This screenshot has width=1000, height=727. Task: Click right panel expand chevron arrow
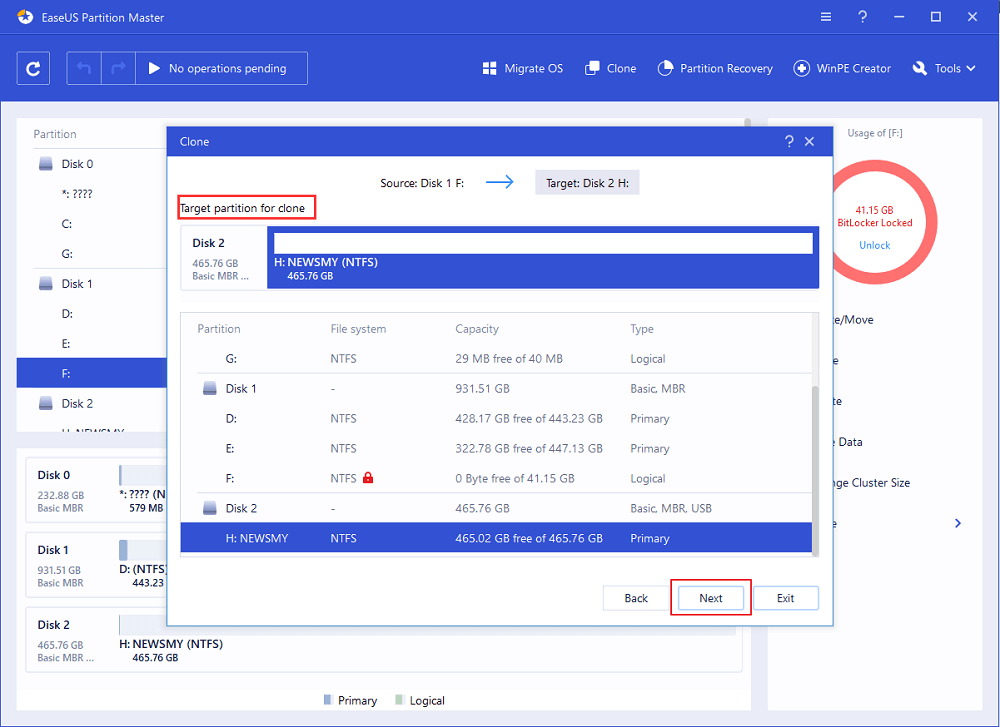958,524
